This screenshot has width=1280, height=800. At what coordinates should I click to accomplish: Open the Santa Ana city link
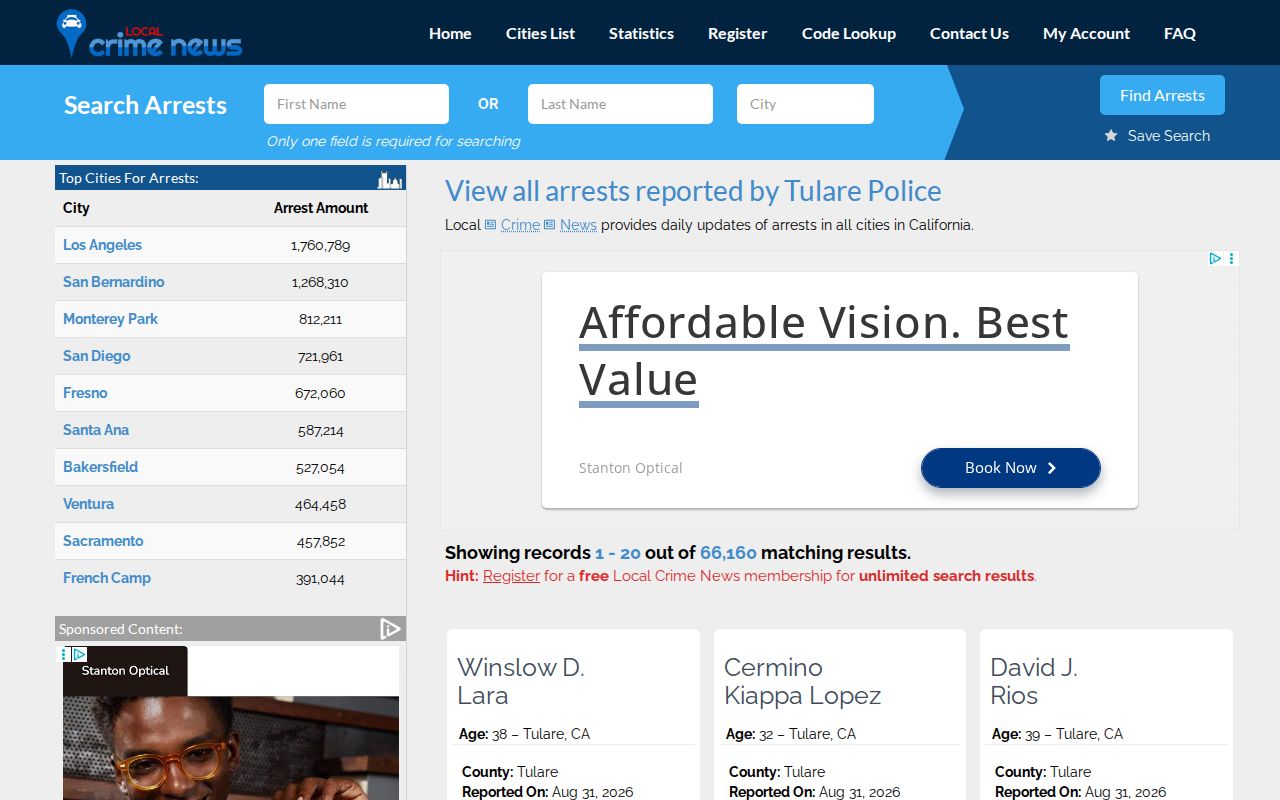point(96,430)
